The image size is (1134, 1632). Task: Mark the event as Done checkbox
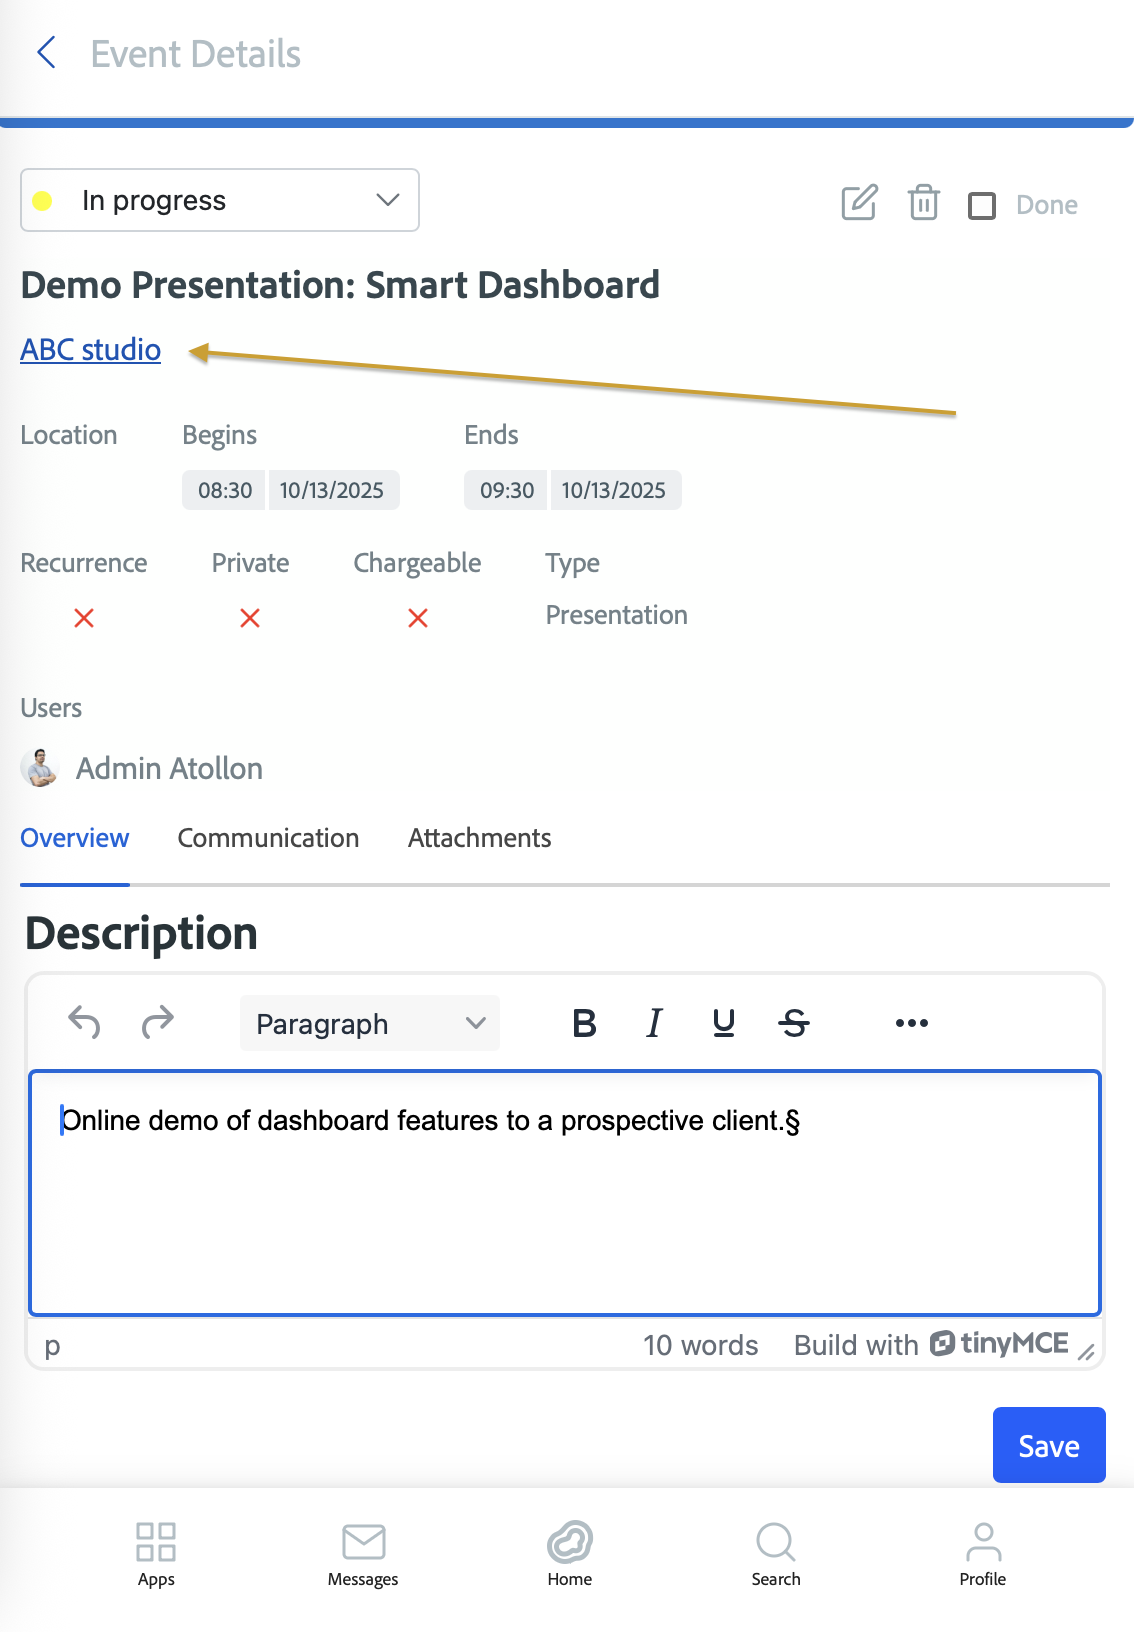tap(982, 206)
